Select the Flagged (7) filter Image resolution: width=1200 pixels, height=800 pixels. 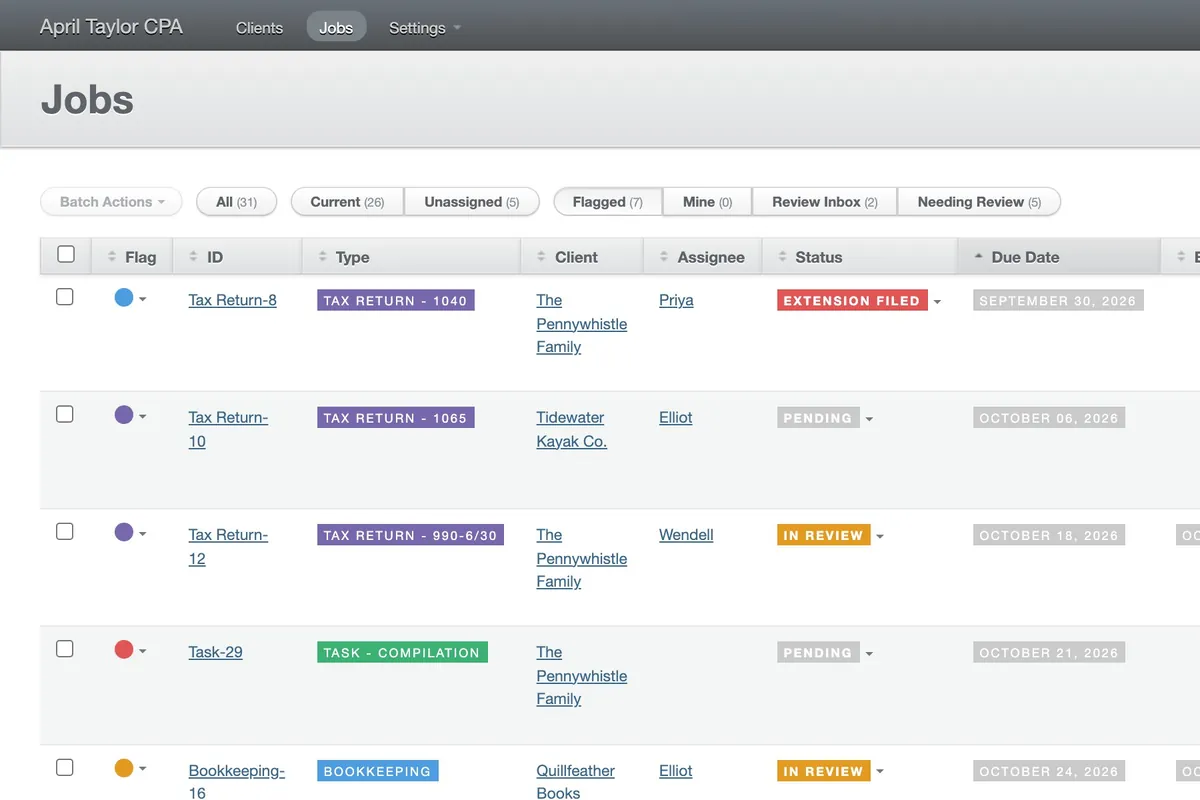[x=608, y=202]
